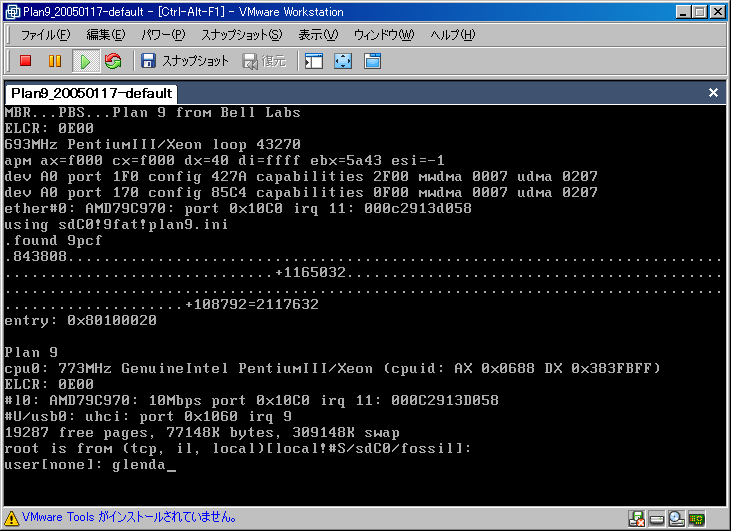Reset the virtual machine via red-green arrows icon
The image size is (731, 531).
(x=113, y=61)
